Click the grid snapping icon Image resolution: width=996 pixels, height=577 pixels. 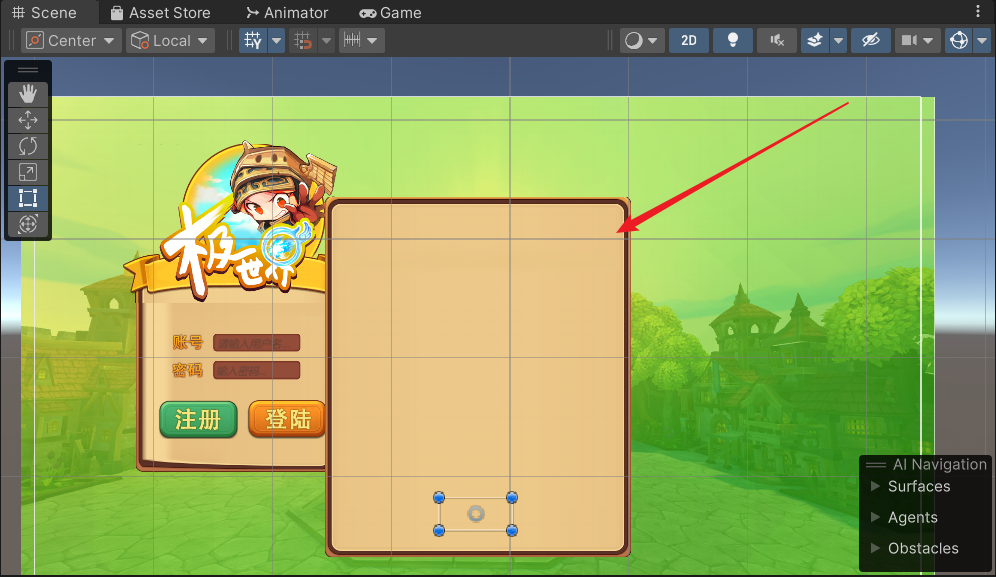tap(253, 41)
